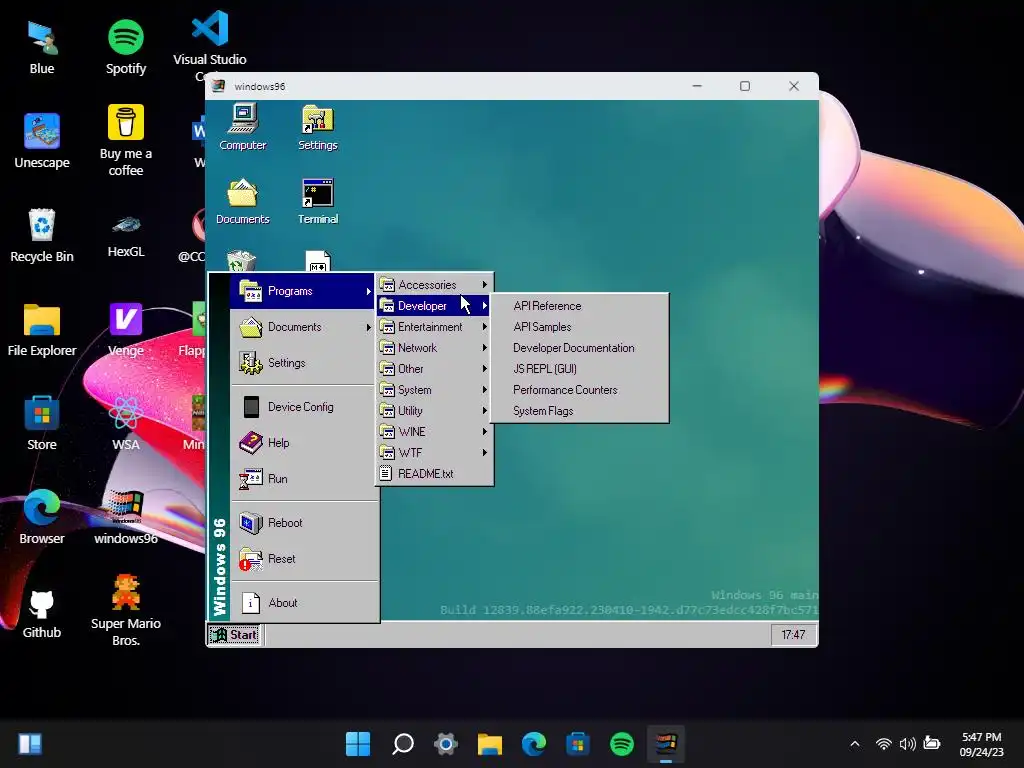Launch Terminal on windows96 desktop
This screenshot has height=768, width=1024.
coord(317,201)
